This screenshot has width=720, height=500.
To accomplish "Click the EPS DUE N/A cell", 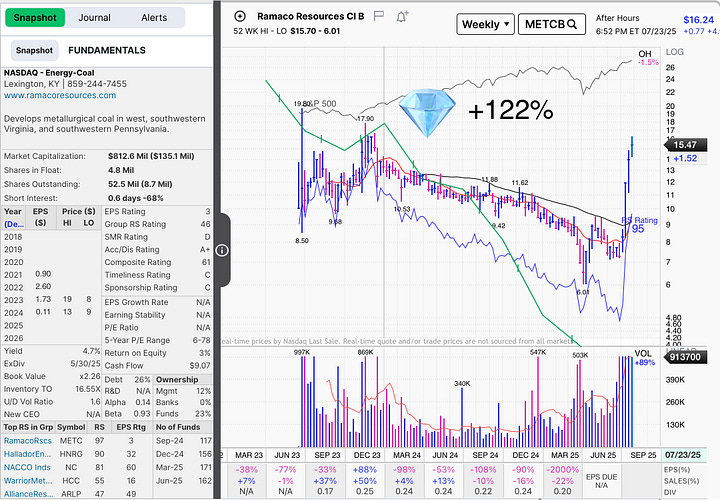I will pyautogui.click(x=601, y=481).
